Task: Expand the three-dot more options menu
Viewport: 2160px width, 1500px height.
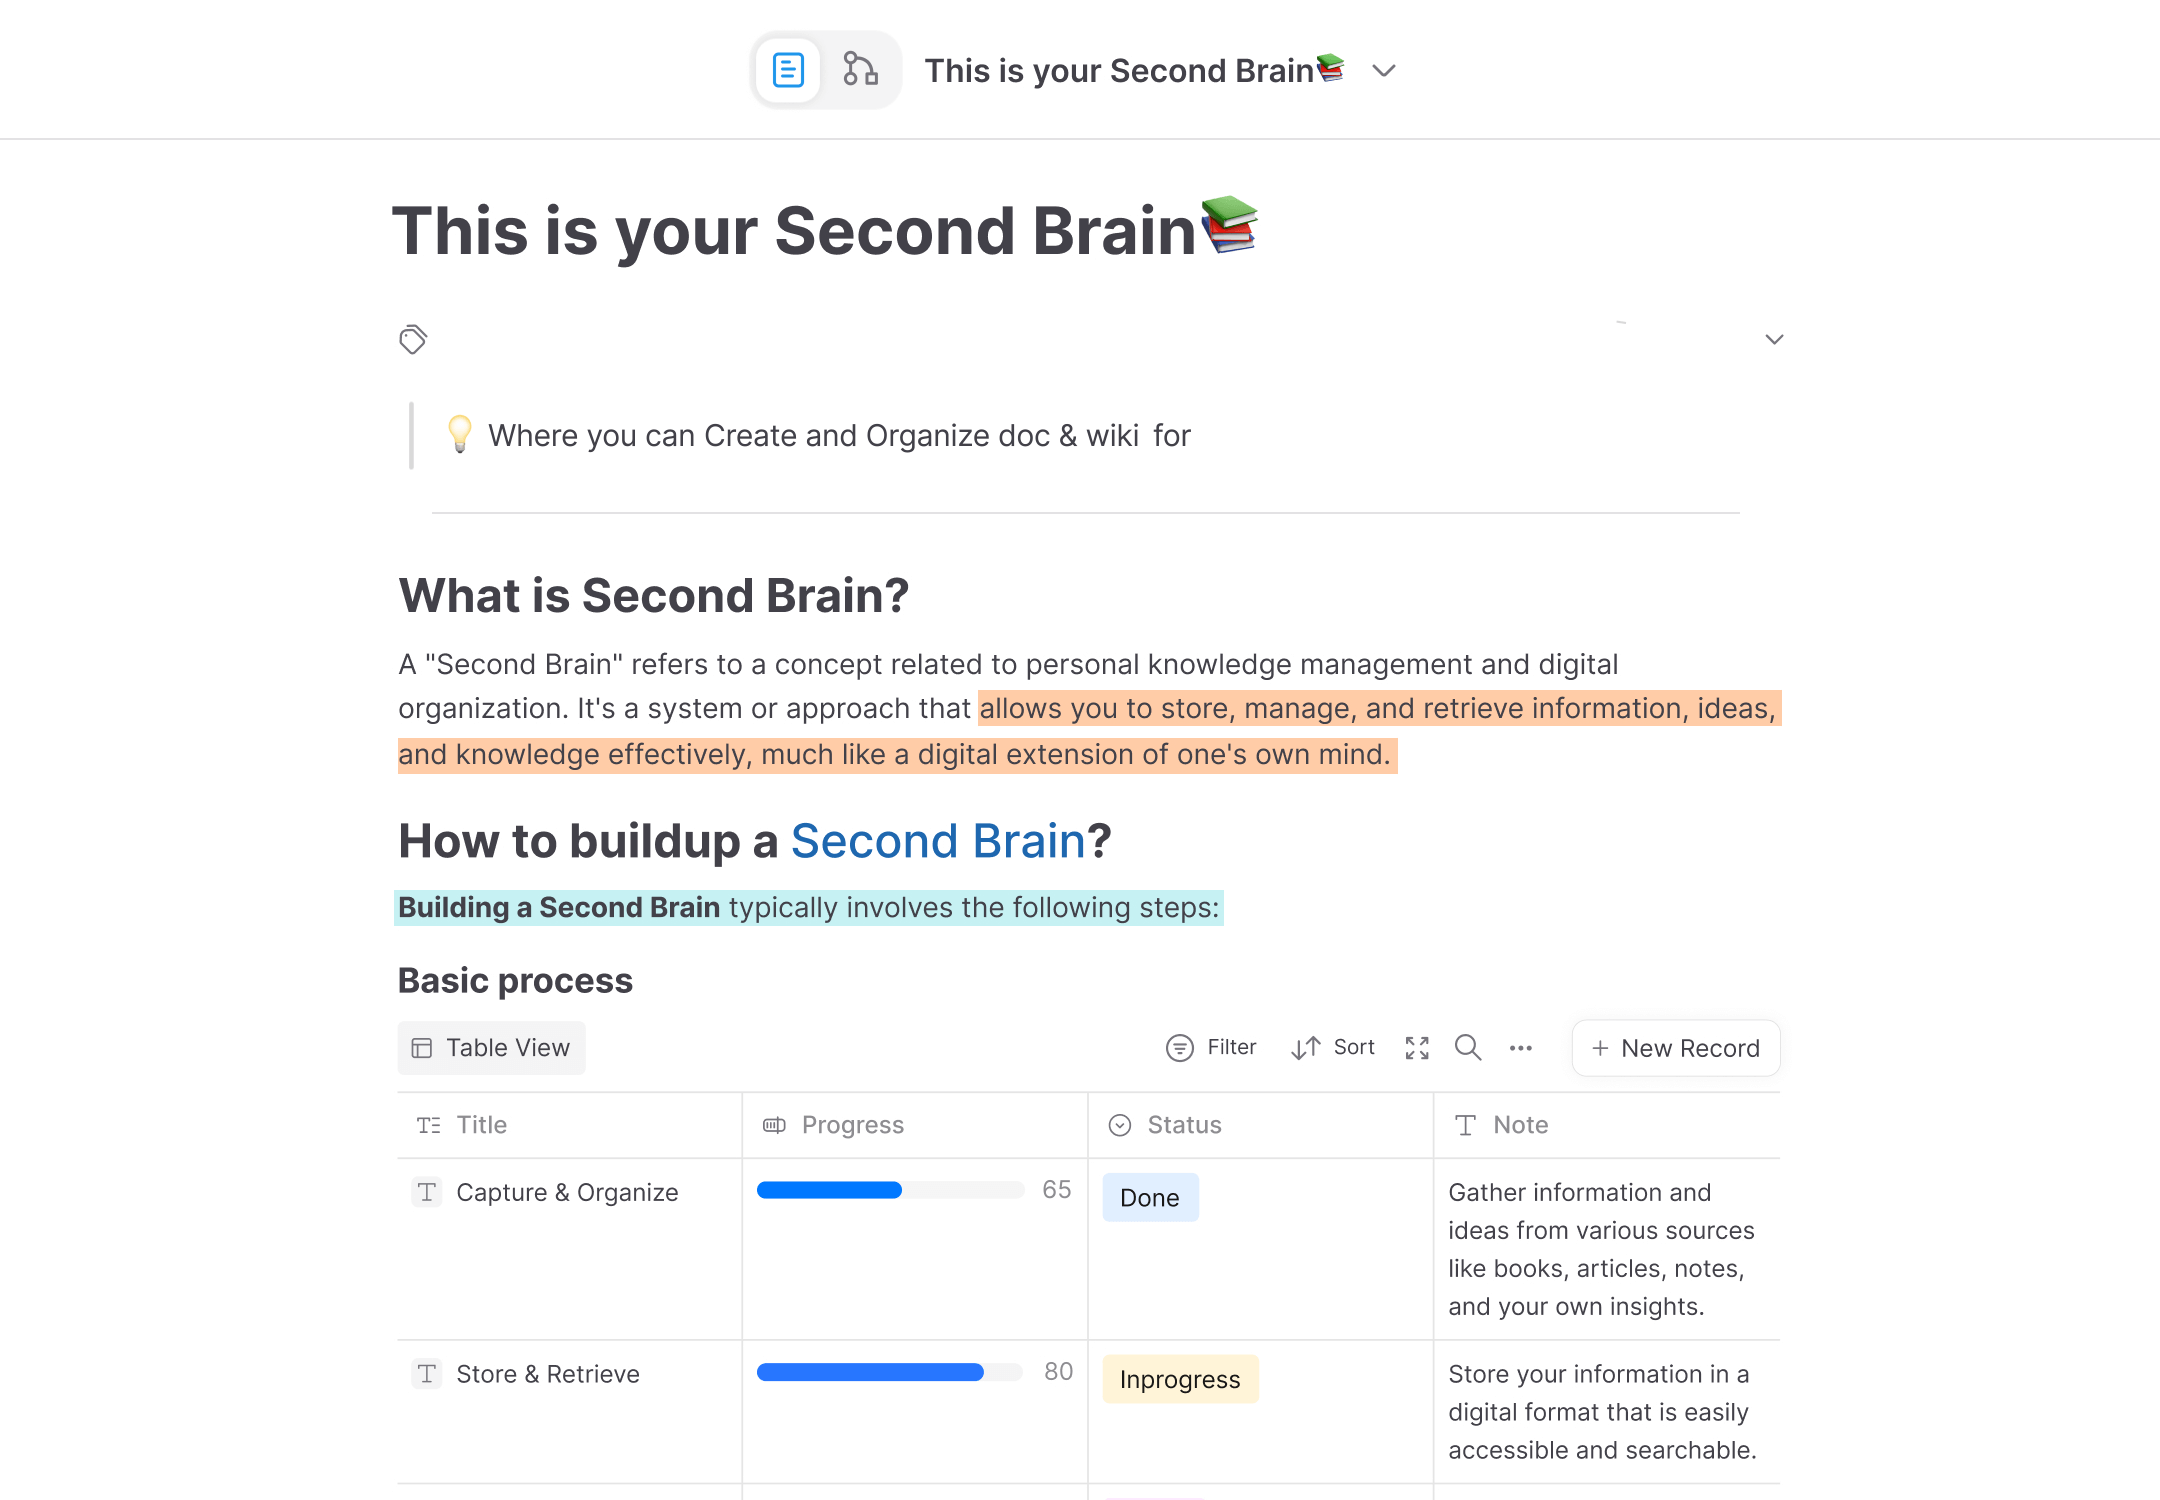Action: 1520,1047
